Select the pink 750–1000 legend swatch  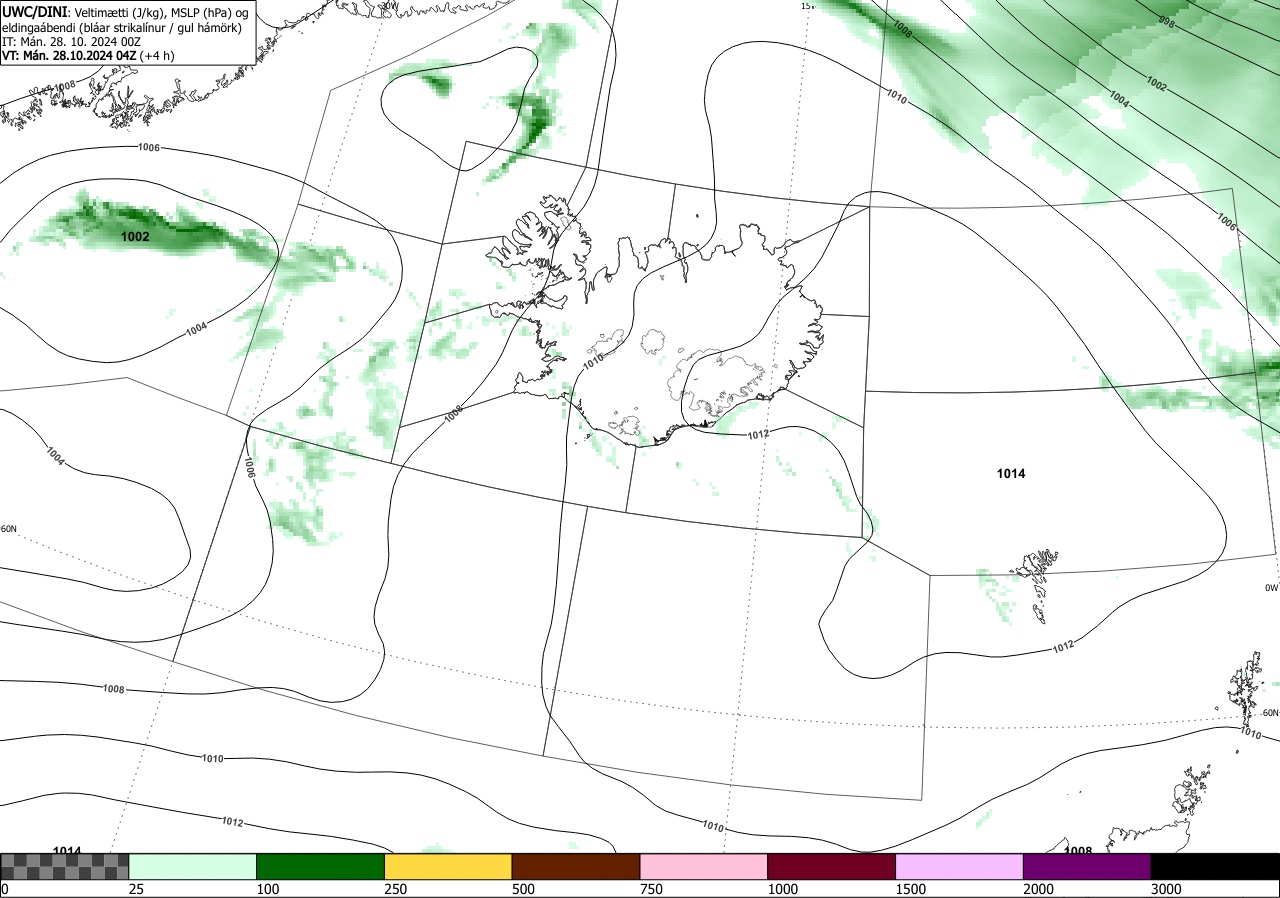704,866
